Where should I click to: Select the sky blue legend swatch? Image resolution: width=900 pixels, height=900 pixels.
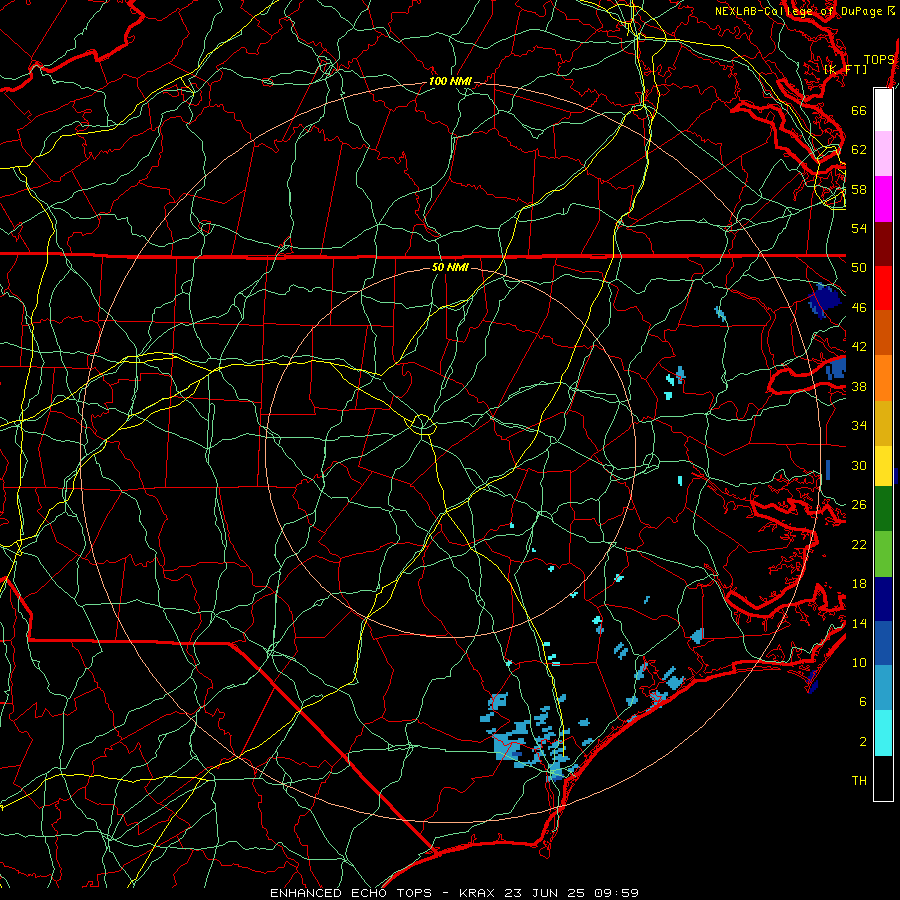click(883, 688)
